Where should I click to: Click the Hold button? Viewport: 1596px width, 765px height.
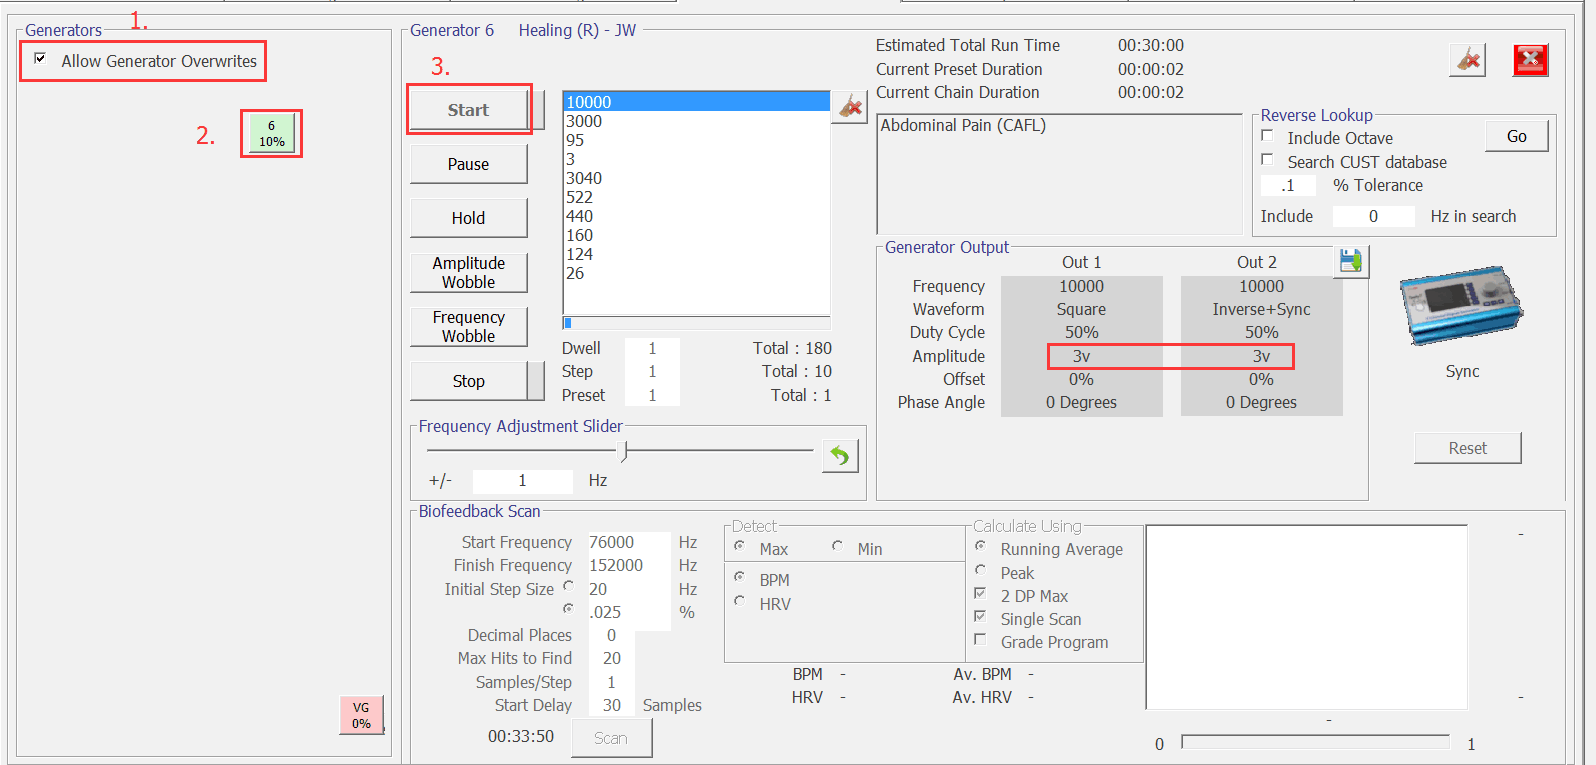(468, 218)
